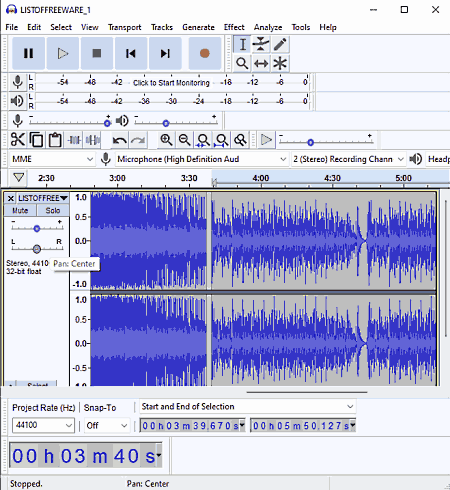Click the playback meter speaker icon
The height and width of the screenshot is (490, 450).
click(x=17, y=101)
